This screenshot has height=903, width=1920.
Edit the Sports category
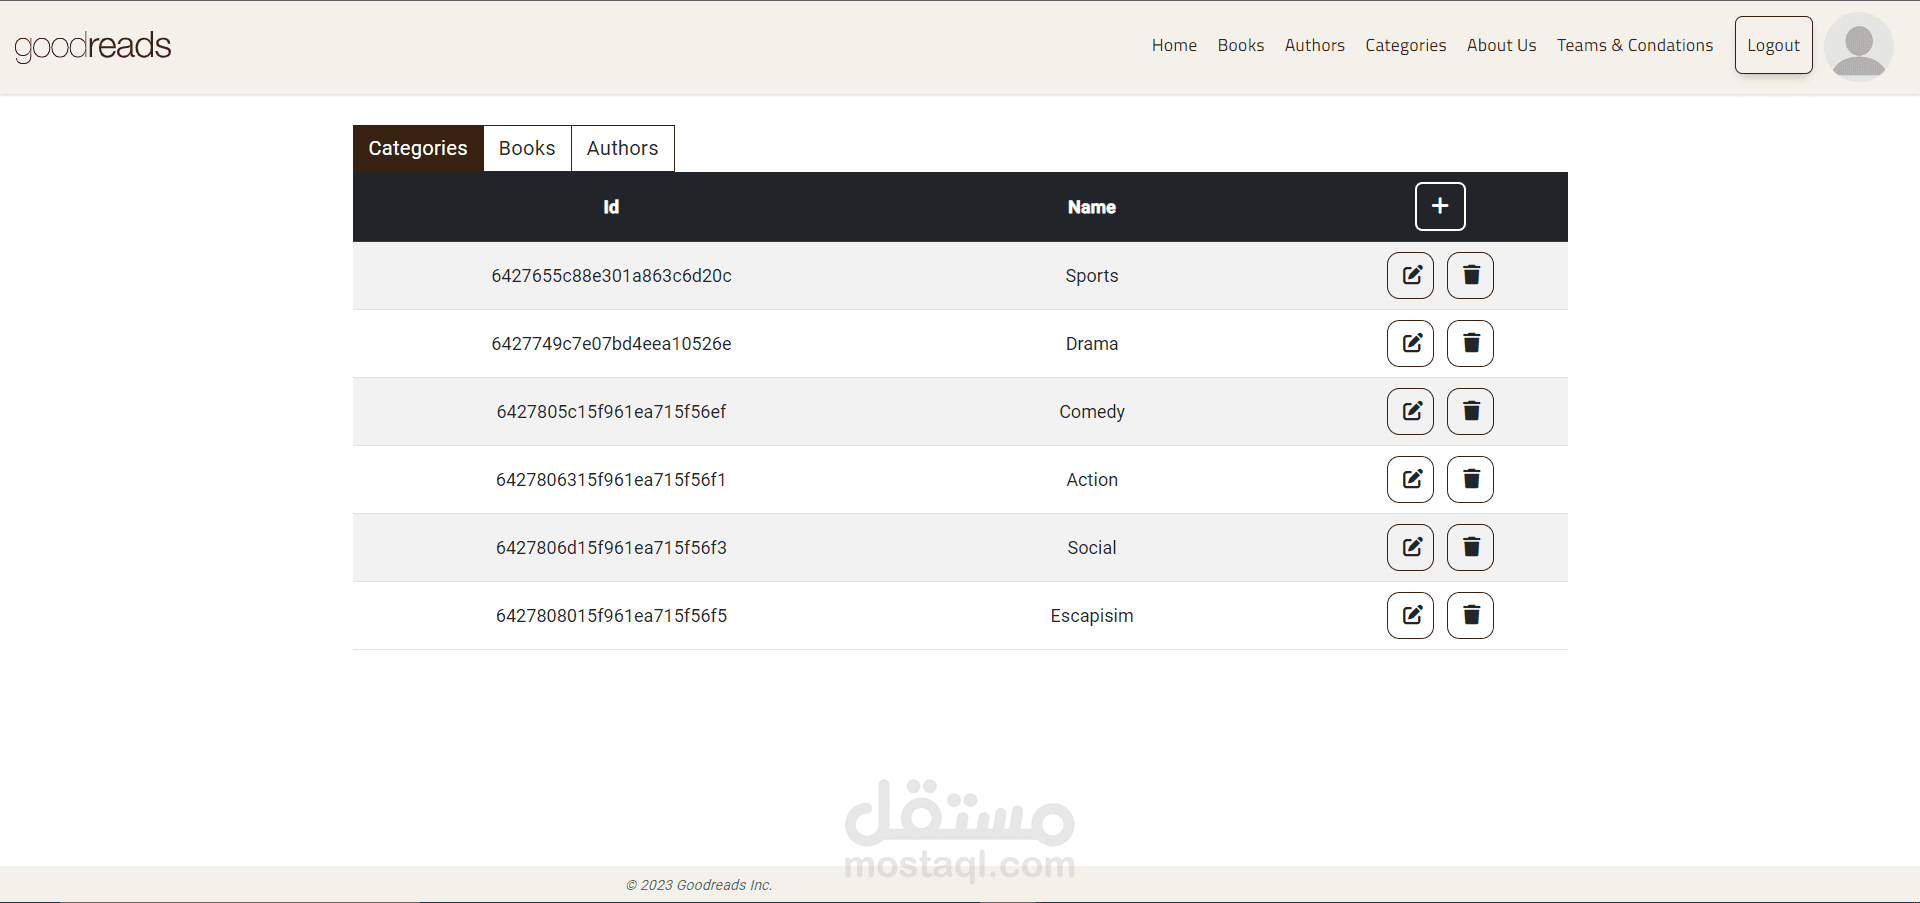click(1410, 275)
